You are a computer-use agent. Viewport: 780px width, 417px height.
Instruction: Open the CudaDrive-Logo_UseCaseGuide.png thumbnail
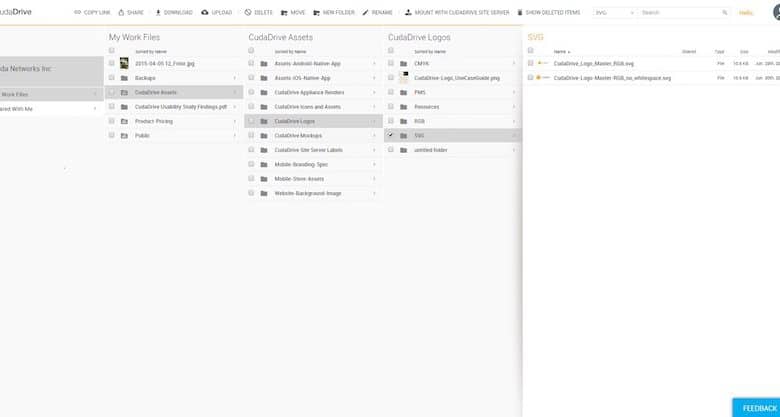tap(404, 78)
